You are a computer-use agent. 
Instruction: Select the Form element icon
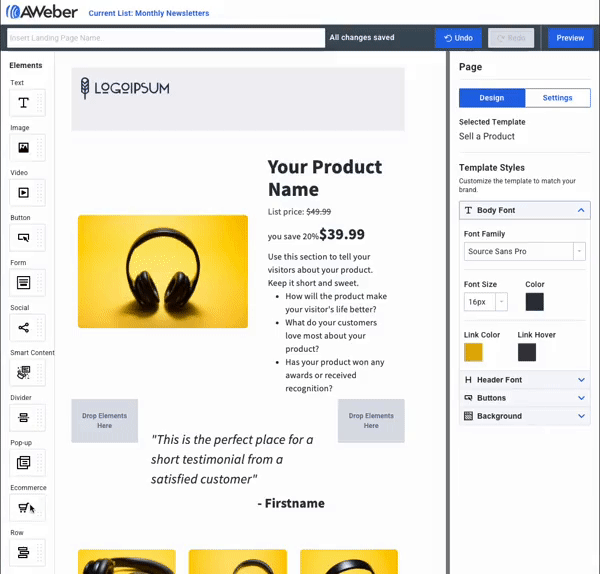(x=24, y=282)
